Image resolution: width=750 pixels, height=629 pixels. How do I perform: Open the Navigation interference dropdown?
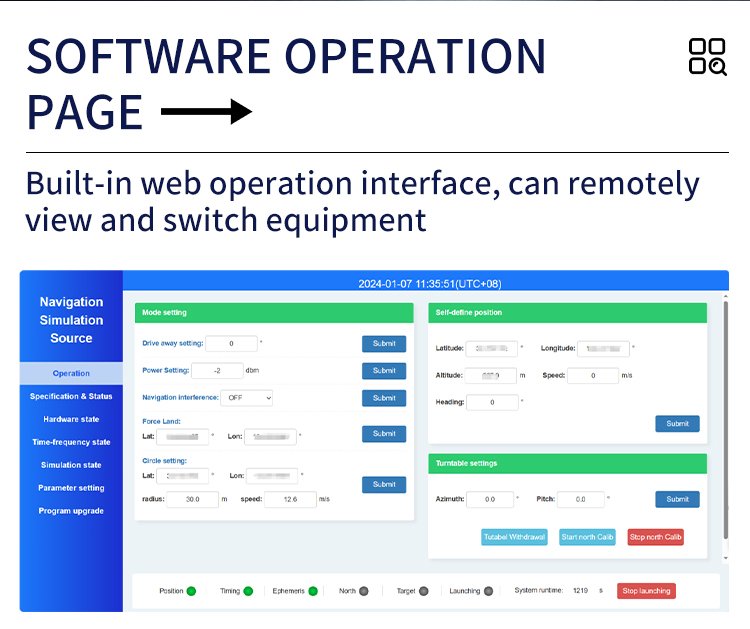pyautogui.click(x=247, y=398)
